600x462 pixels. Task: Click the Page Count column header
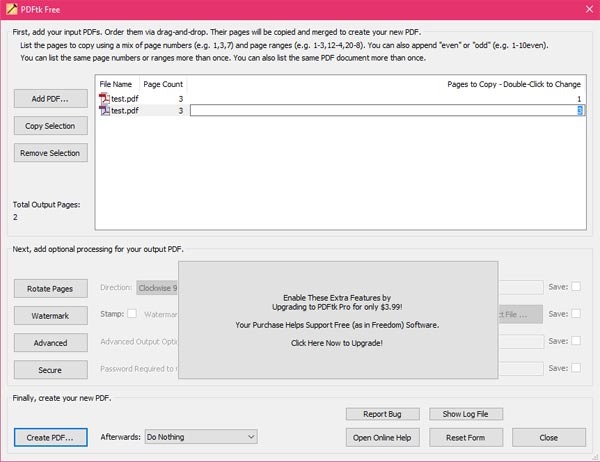163,84
